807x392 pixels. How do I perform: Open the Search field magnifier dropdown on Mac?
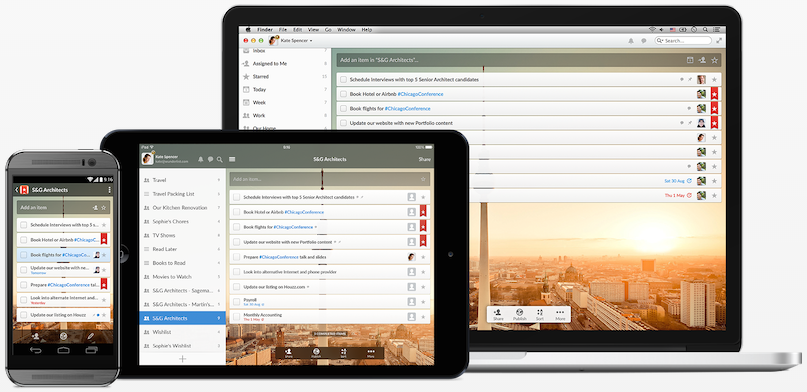click(660, 41)
